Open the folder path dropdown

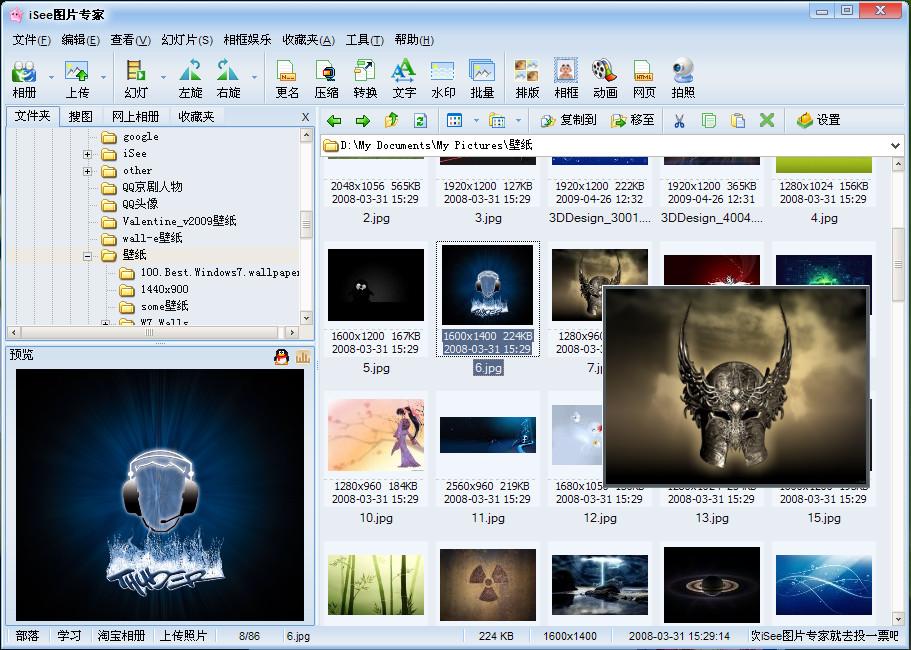[x=894, y=146]
